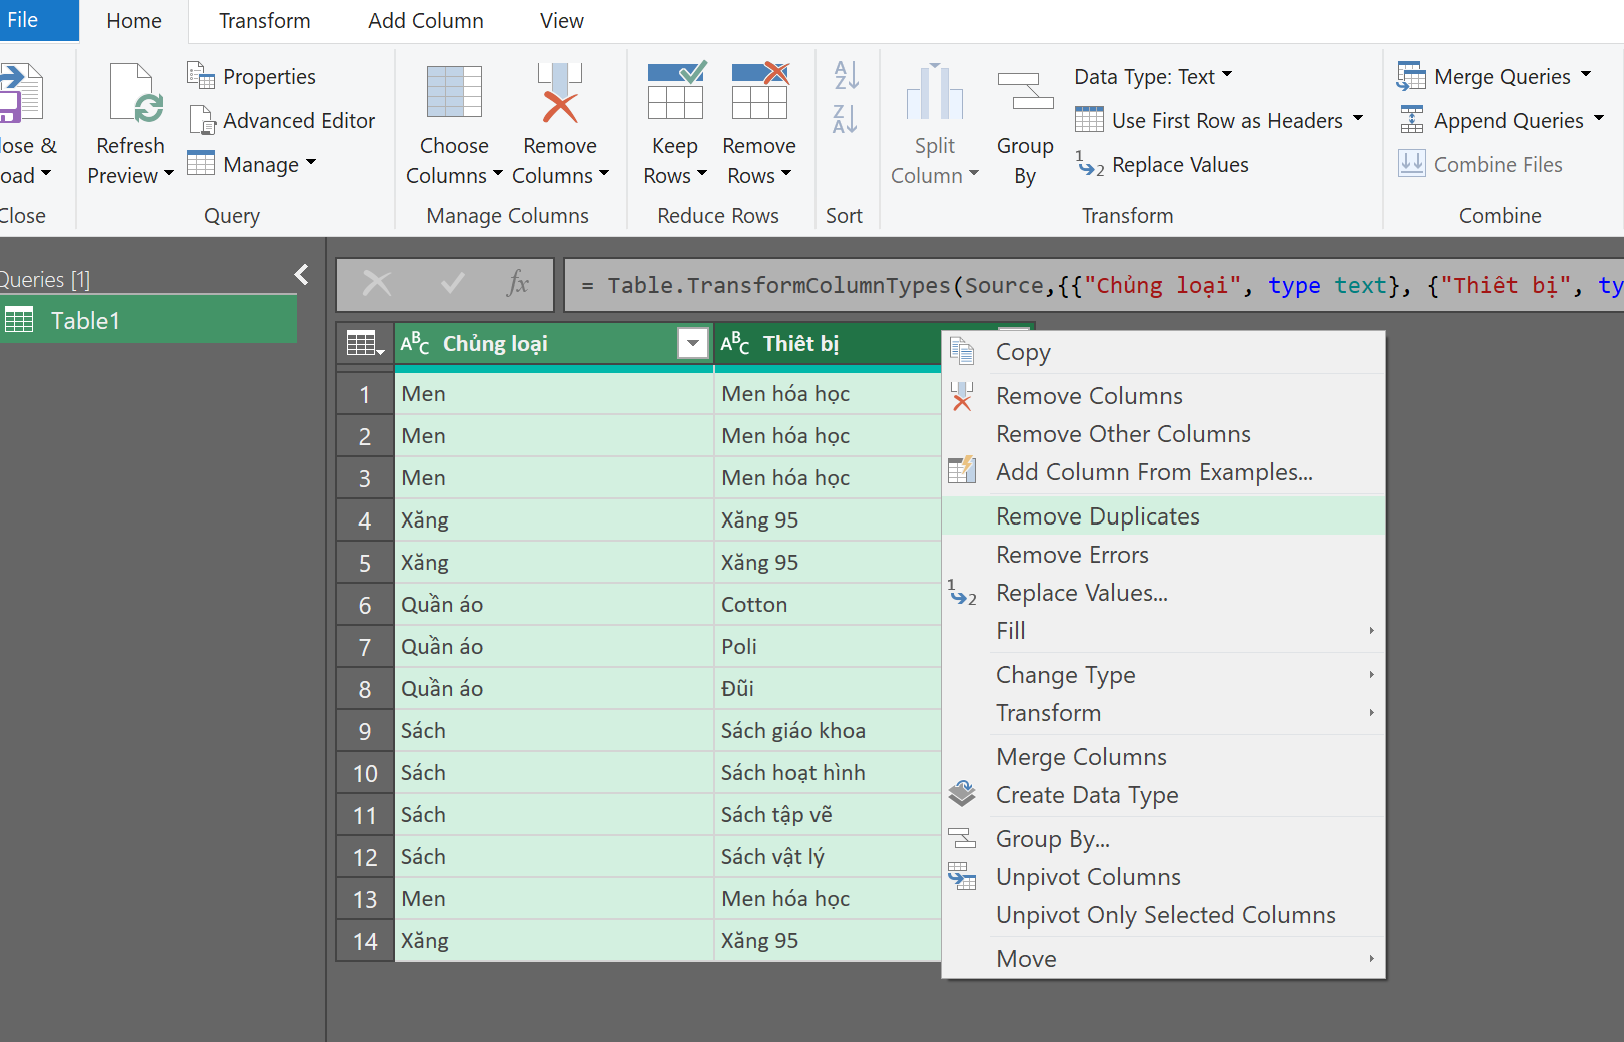The height and width of the screenshot is (1042, 1624).
Task: Select Remove Duplicates from the context menu
Action: pyautogui.click(x=1096, y=516)
